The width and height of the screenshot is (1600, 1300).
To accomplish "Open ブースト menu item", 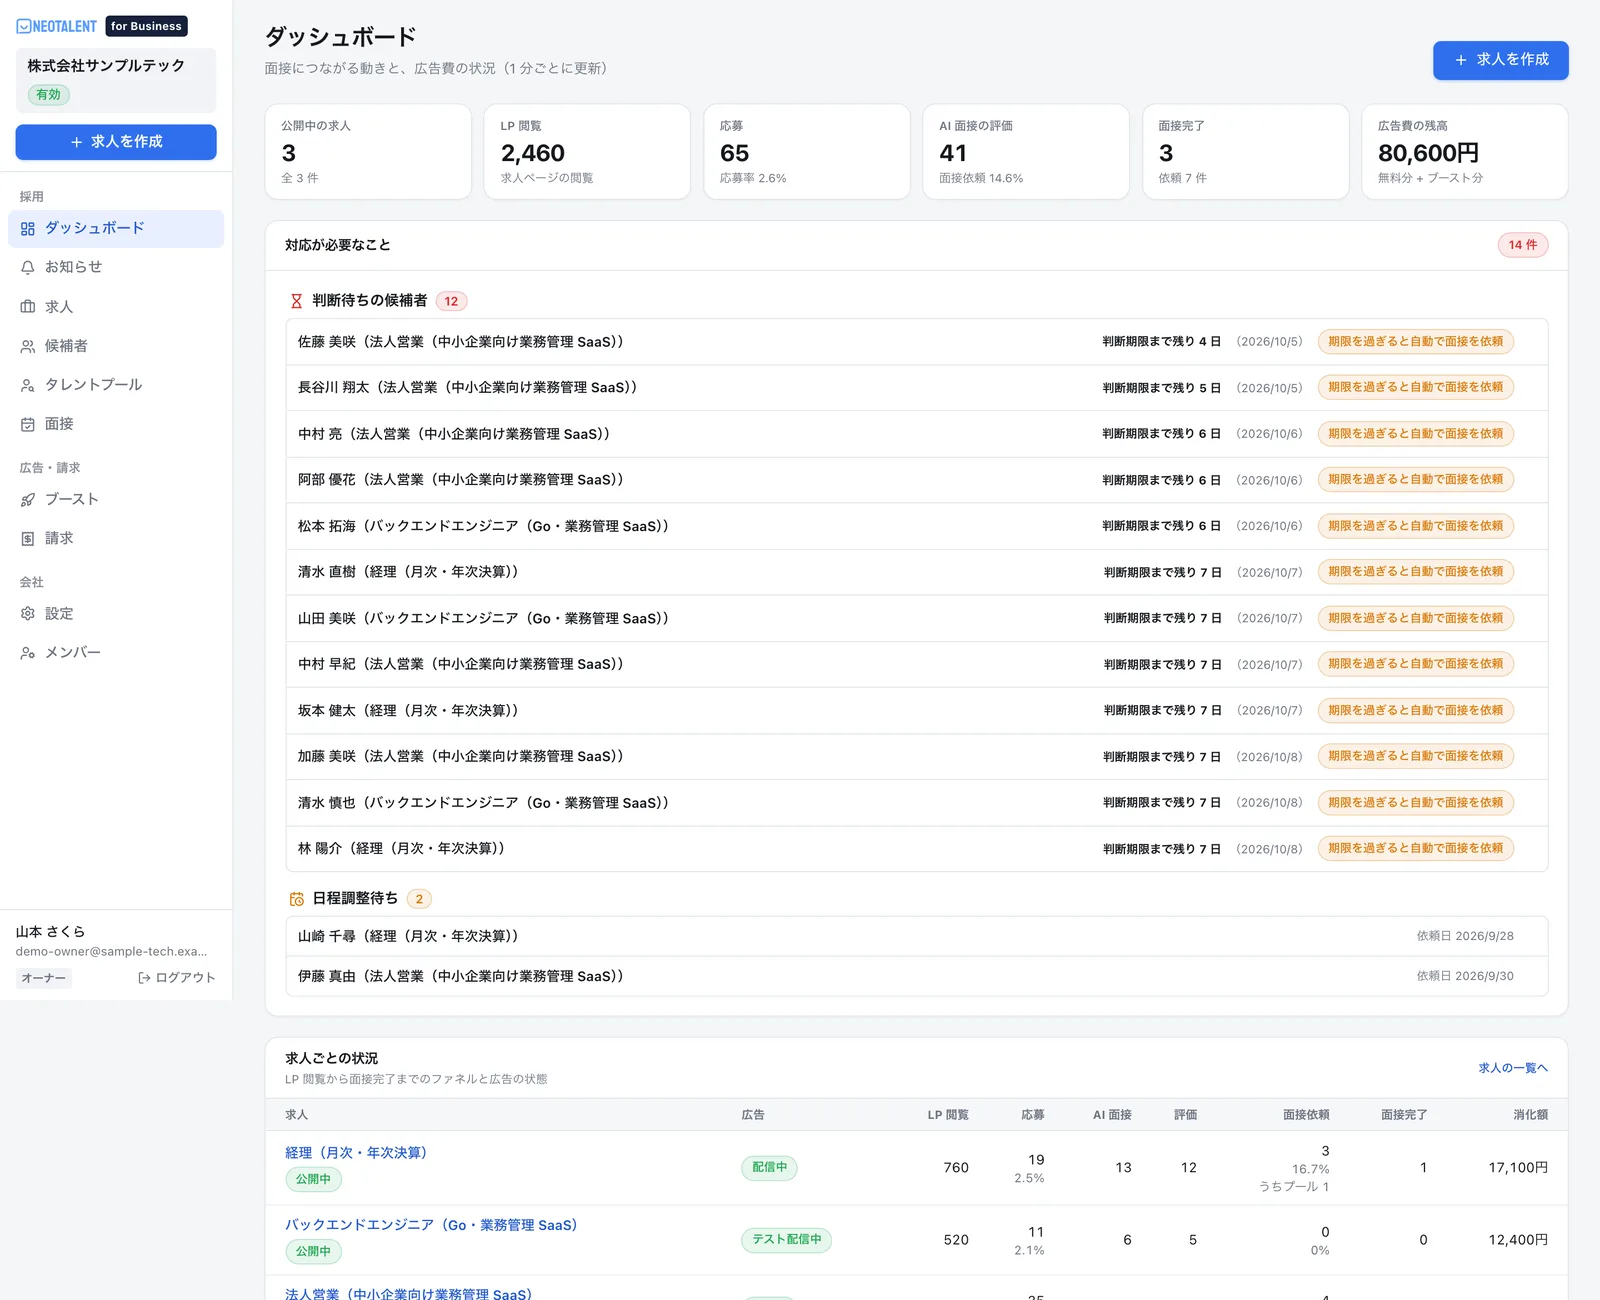I will point(116,499).
